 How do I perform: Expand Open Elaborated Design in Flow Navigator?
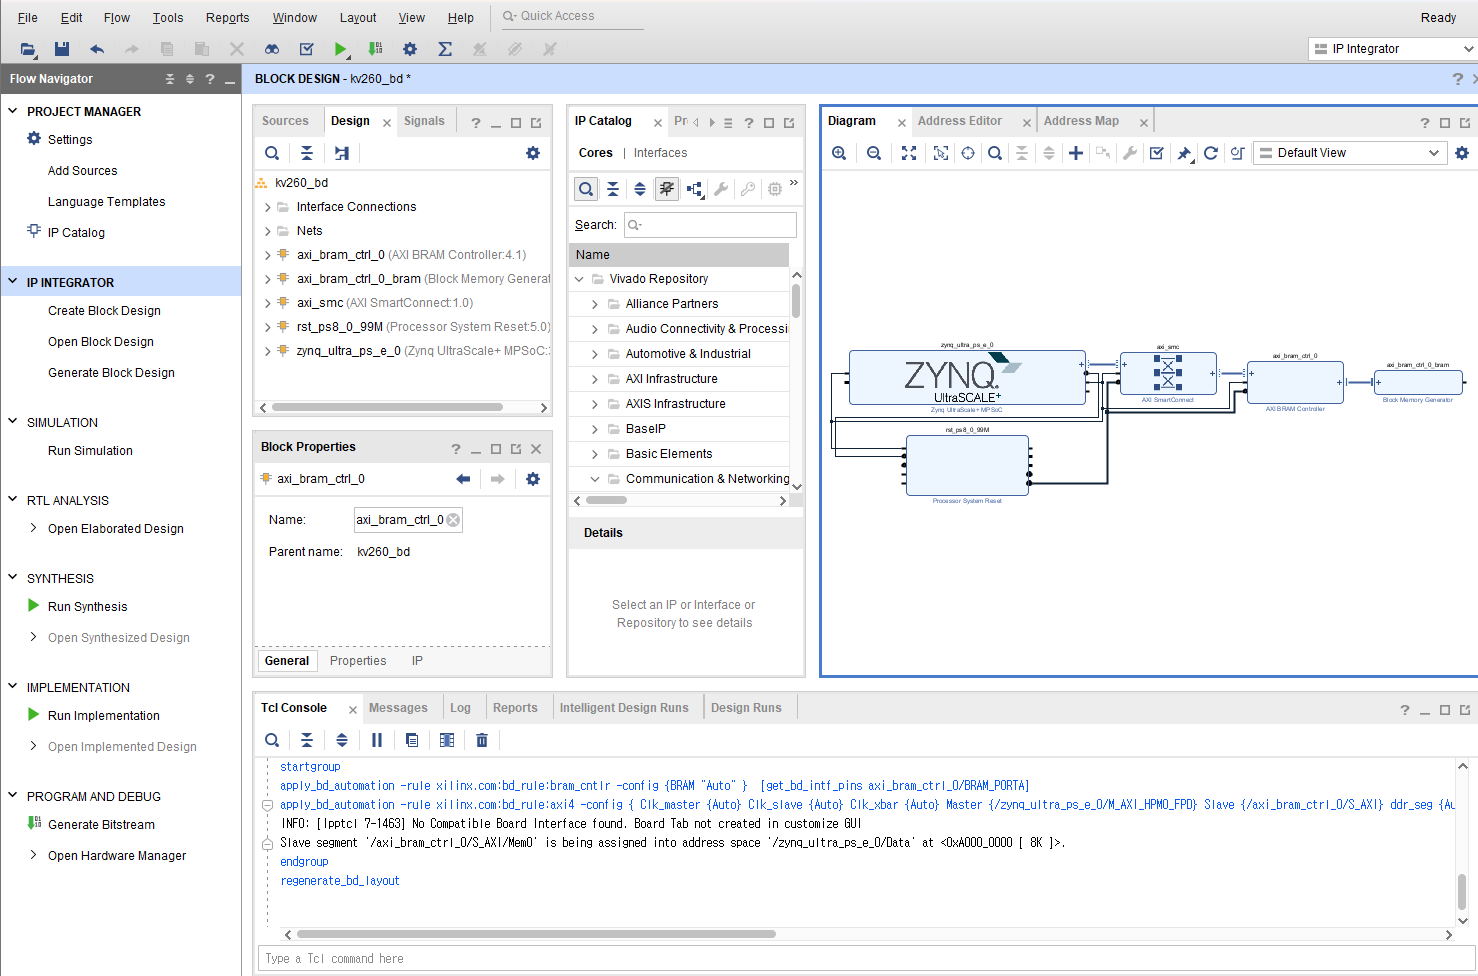(x=33, y=528)
